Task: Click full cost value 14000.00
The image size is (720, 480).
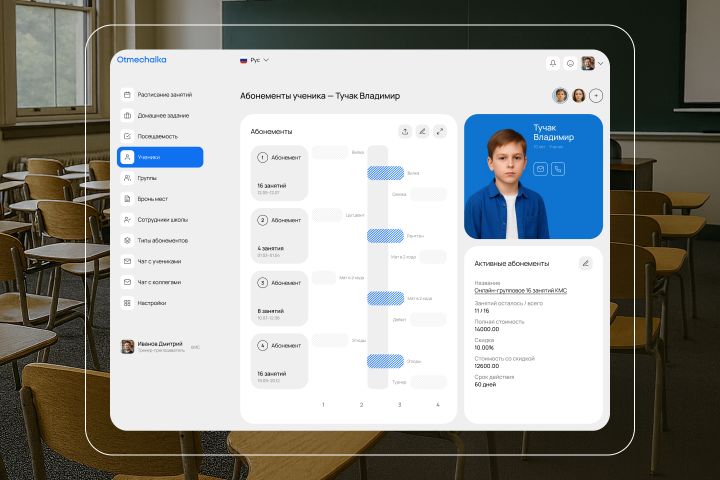Action: [x=486, y=329]
